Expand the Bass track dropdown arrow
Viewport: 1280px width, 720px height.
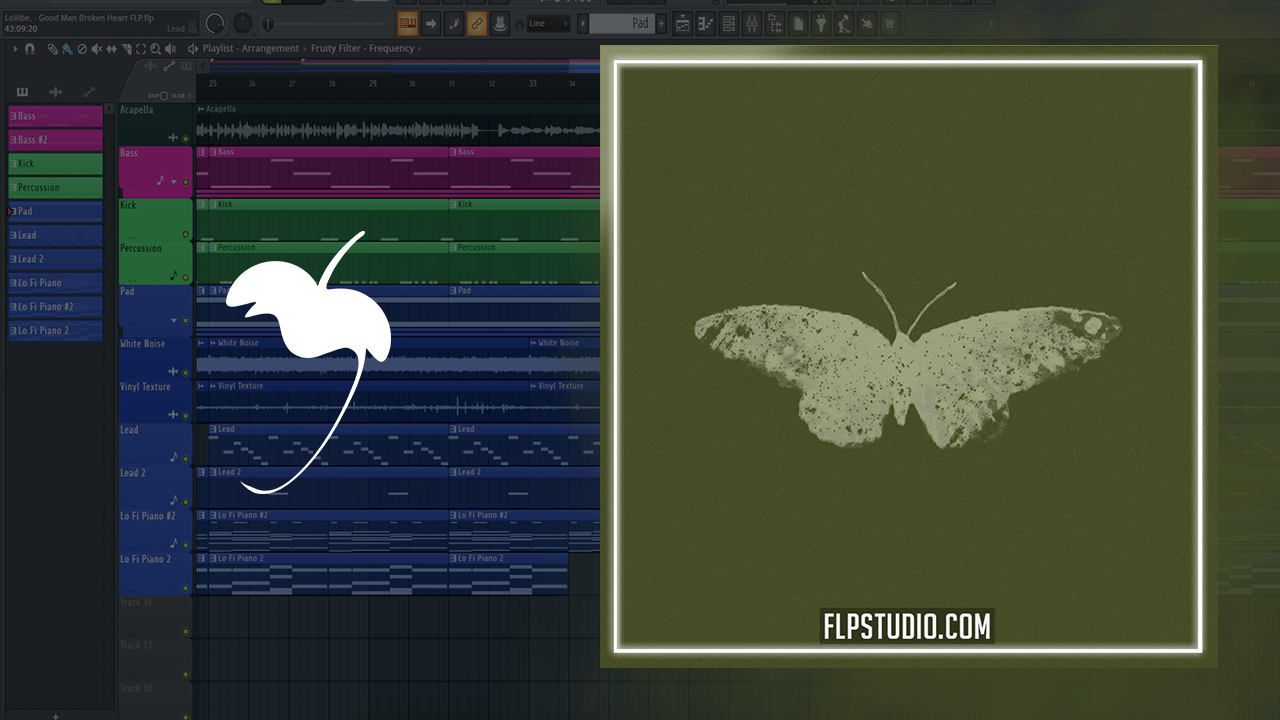174,182
